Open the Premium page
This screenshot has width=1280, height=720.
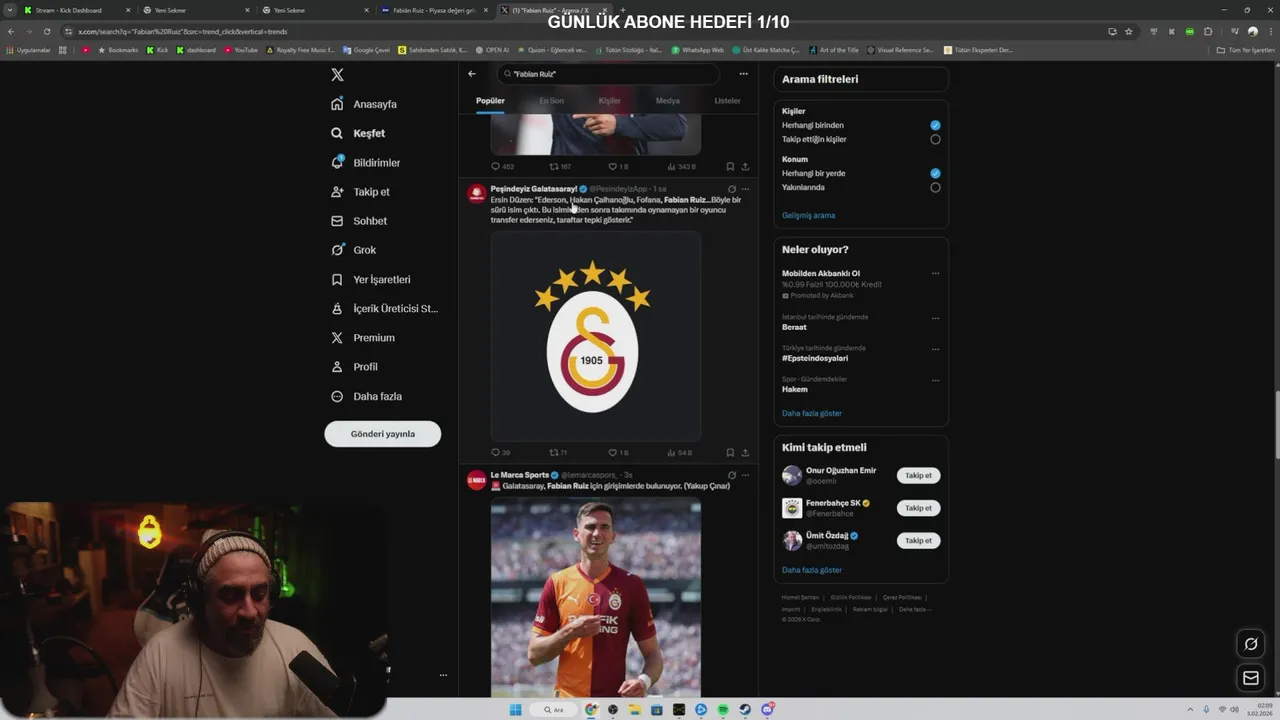pos(362,338)
